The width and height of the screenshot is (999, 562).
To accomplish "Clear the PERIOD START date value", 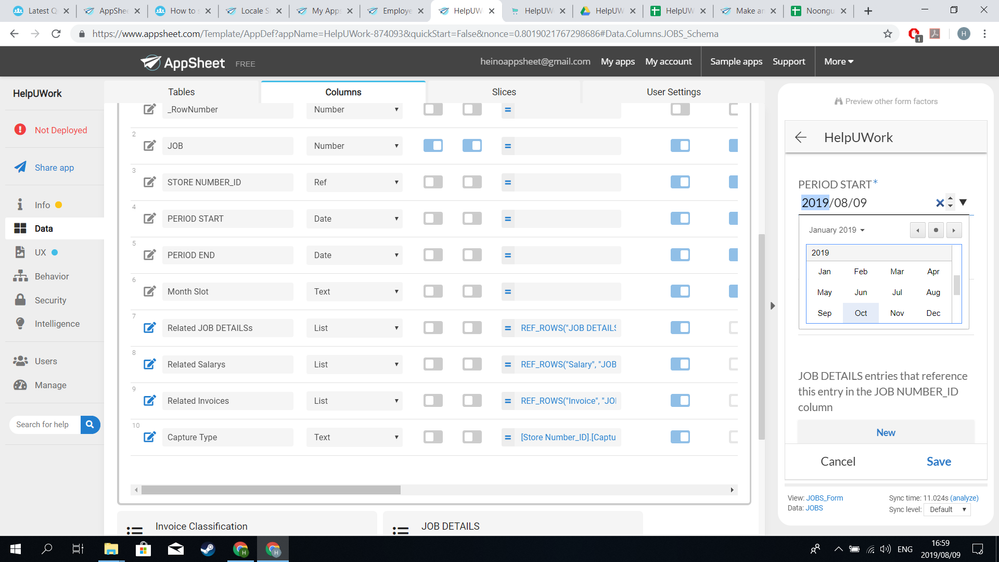I will [939, 203].
